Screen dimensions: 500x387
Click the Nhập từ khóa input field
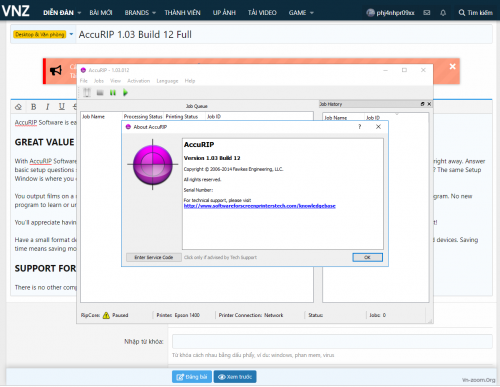[332, 342]
